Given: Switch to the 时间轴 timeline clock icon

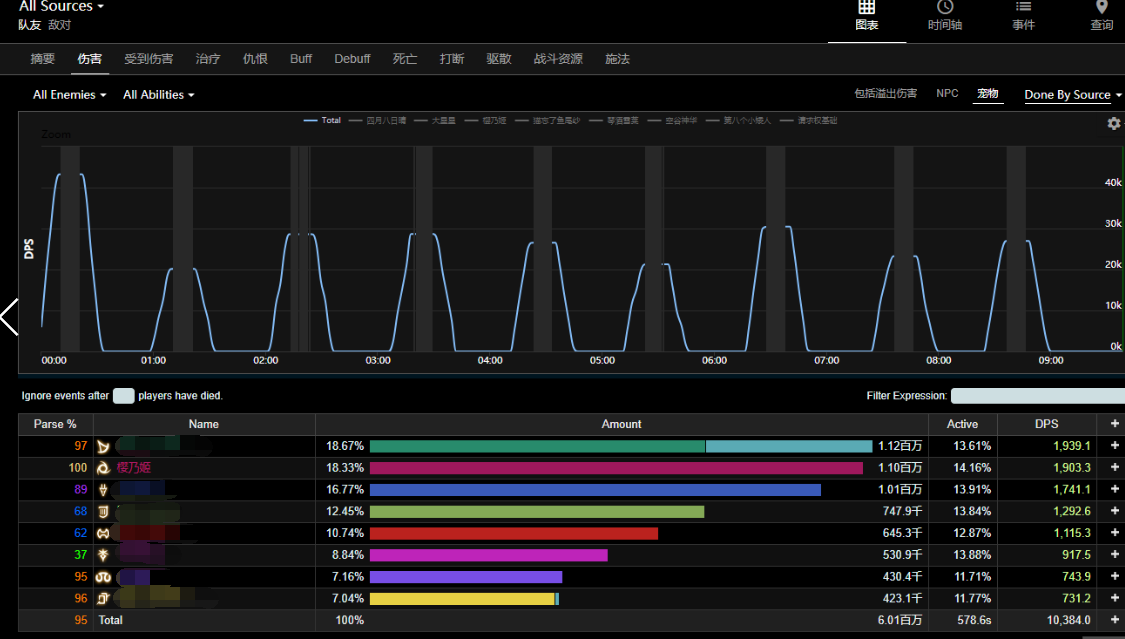Looking at the screenshot, I should pos(944,8).
